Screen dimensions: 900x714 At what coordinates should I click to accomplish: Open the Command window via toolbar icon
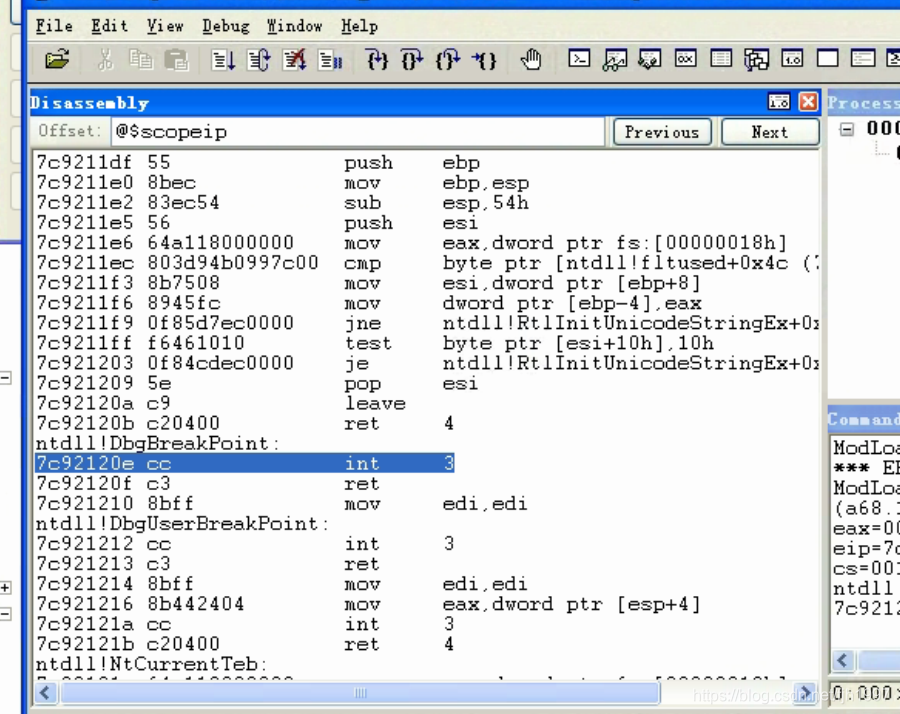pyautogui.click(x=579, y=59)
